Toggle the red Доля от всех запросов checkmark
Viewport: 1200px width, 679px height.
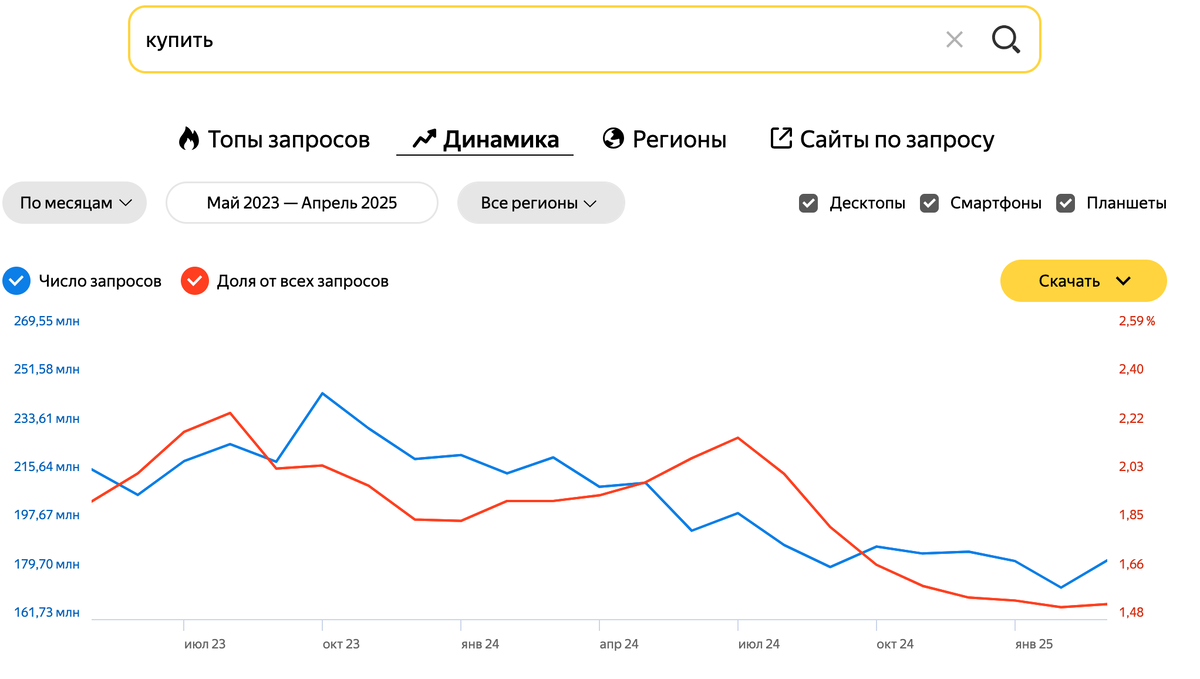pyautogui.click(x=194, y=281)
